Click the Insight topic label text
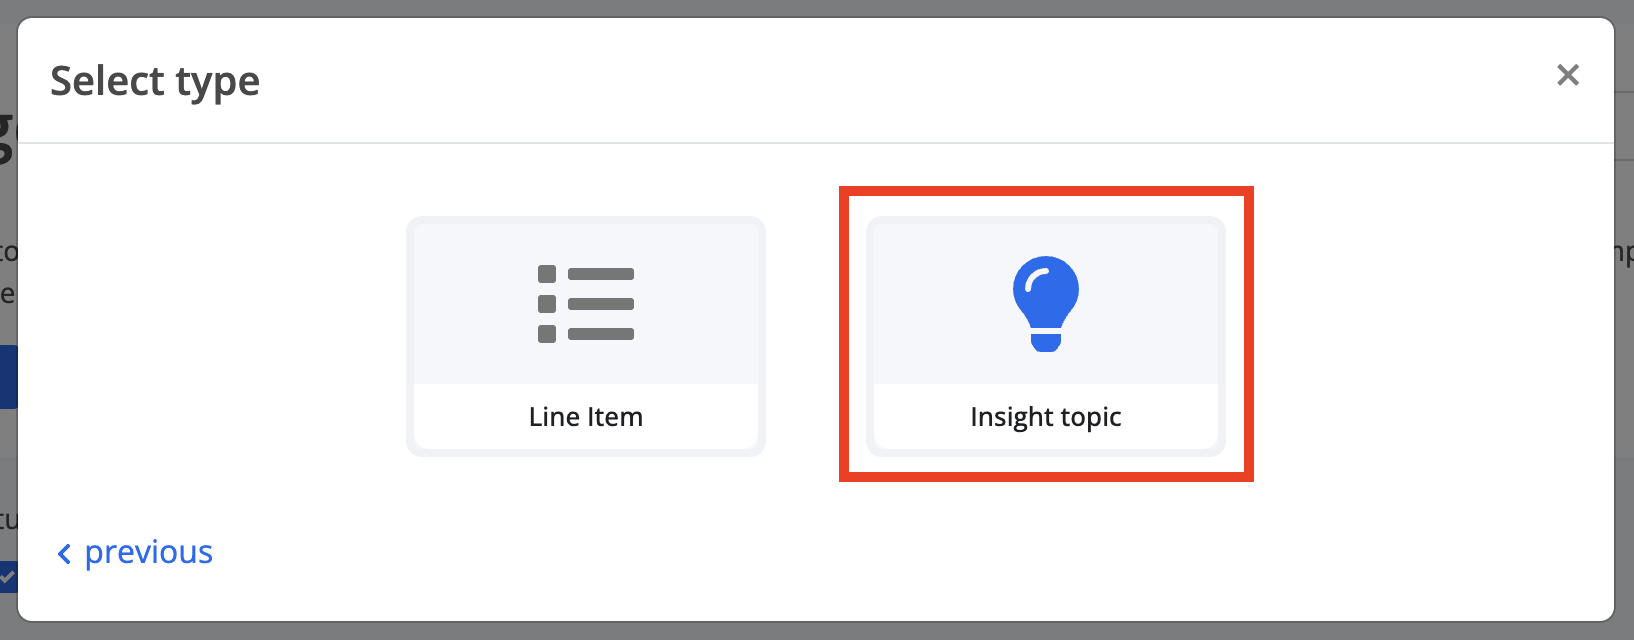This screenshot has height=640, width=1634. 1046,417
